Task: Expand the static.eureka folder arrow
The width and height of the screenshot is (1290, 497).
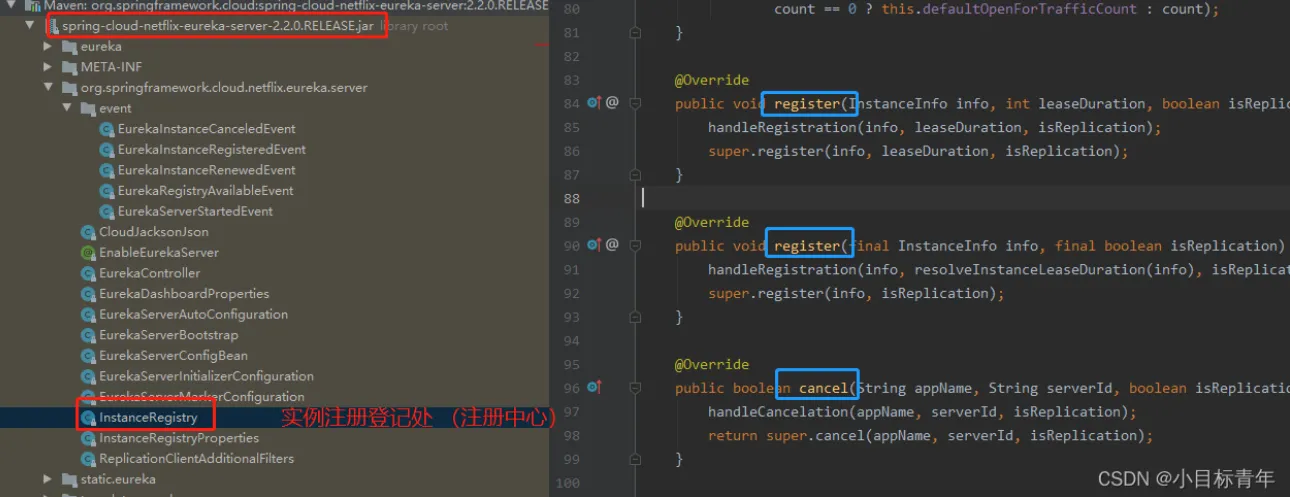Action: (48, 479)
